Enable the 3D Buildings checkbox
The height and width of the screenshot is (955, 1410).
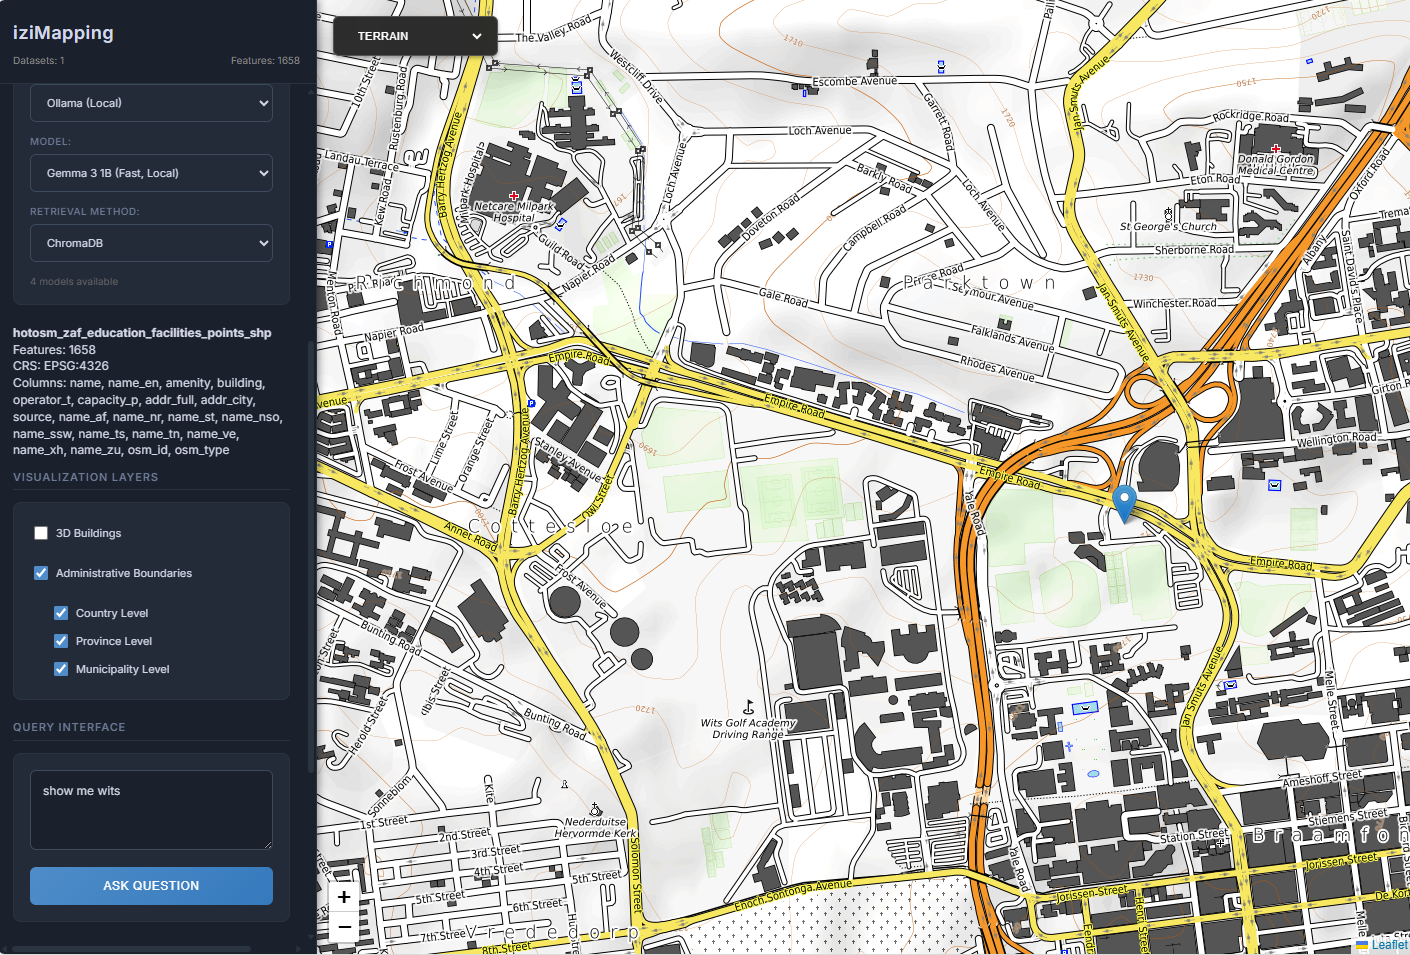click(x=41, y=533)
